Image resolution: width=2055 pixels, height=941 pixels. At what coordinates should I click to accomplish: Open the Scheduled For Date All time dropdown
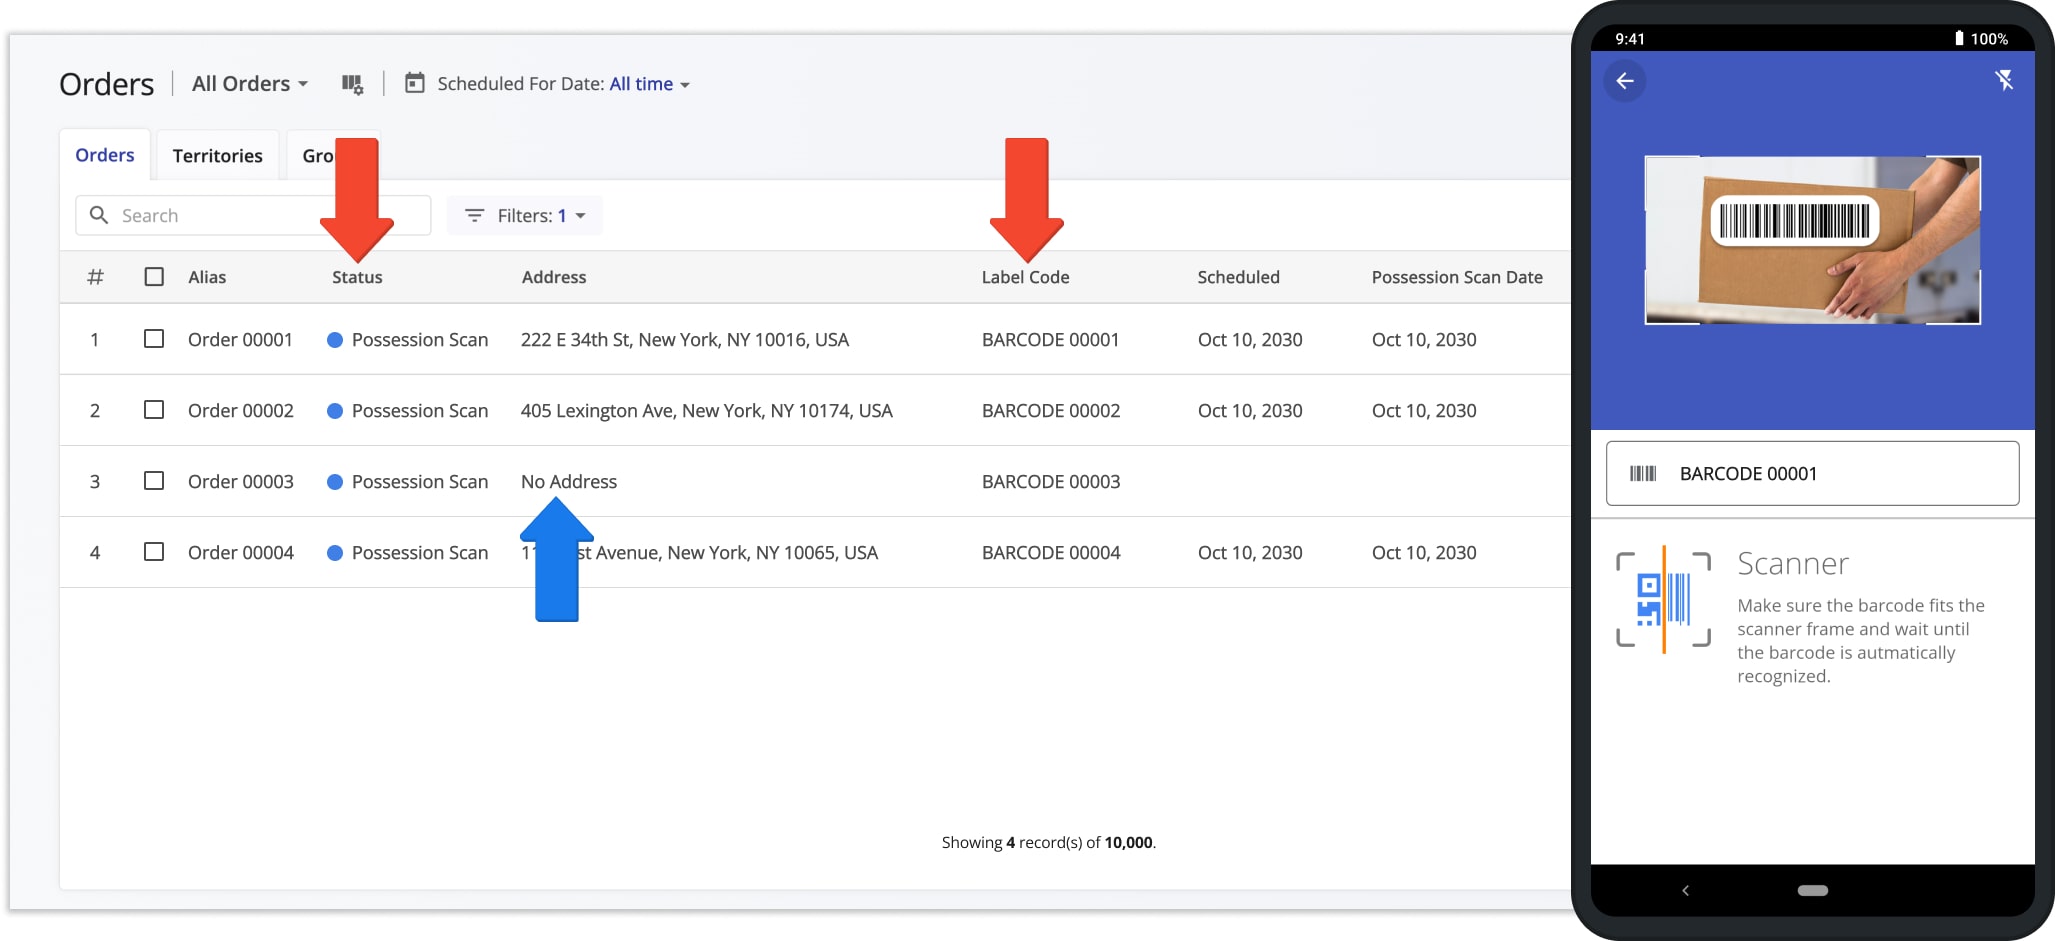(649, 84)
